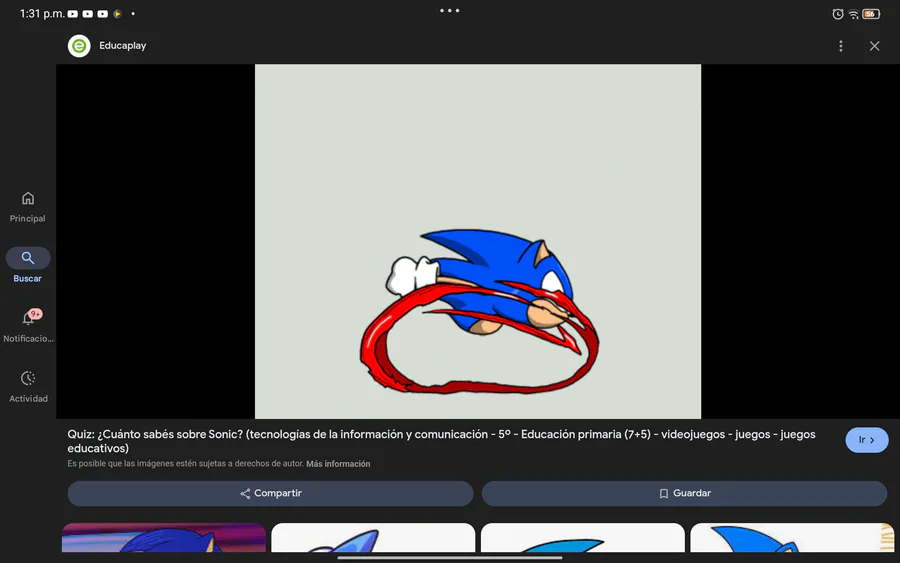Click the Ir button to visit site
The image size is (900, 563).
pos(866,440)
